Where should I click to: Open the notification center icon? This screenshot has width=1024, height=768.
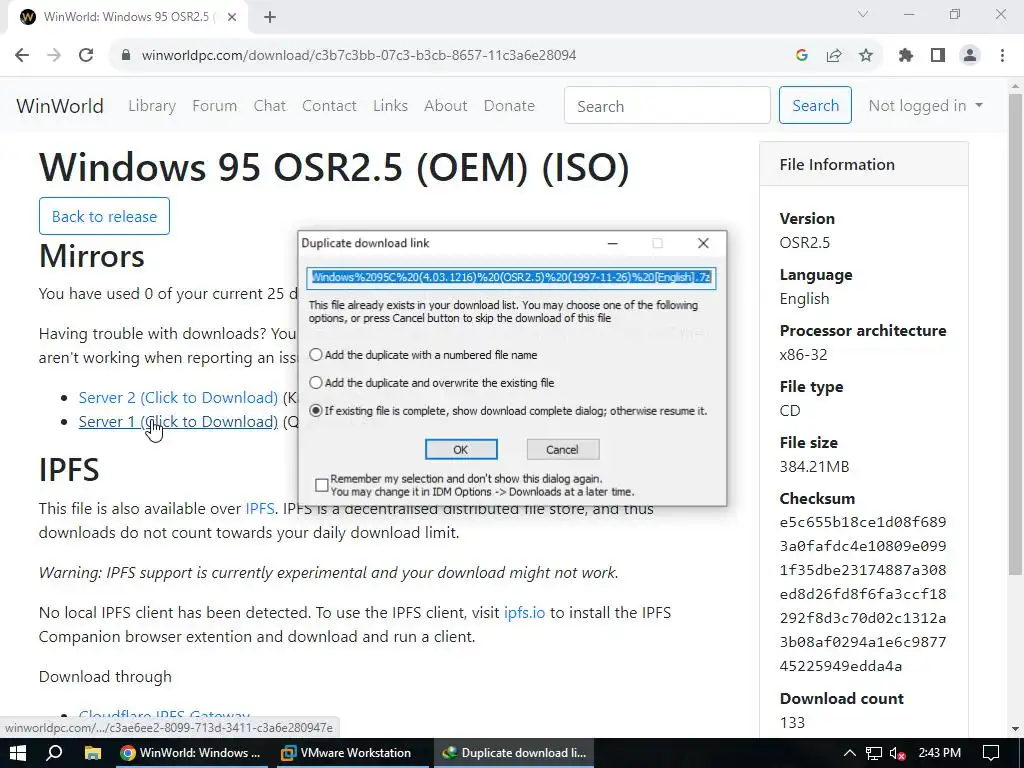pos(991,753)
